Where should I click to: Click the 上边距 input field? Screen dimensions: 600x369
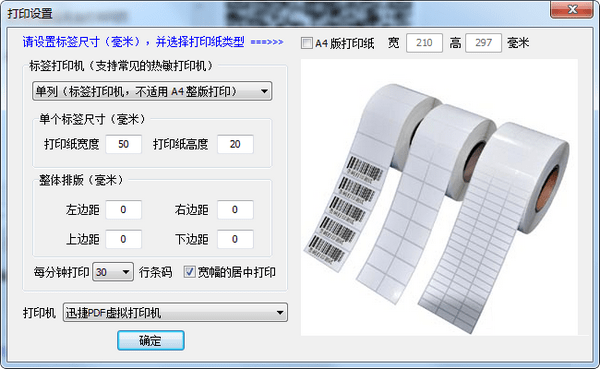coord(124,239)
